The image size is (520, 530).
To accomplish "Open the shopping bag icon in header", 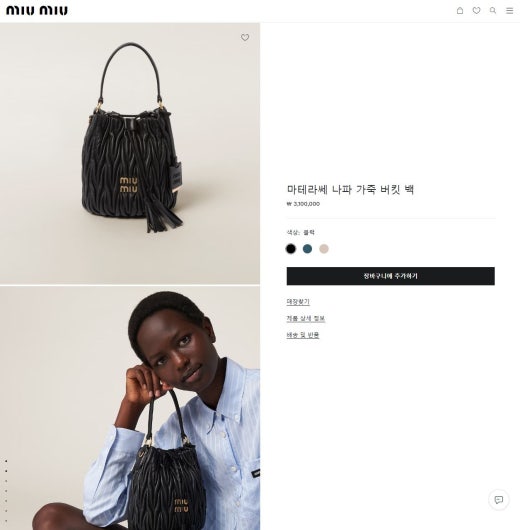I will point(460,10).
